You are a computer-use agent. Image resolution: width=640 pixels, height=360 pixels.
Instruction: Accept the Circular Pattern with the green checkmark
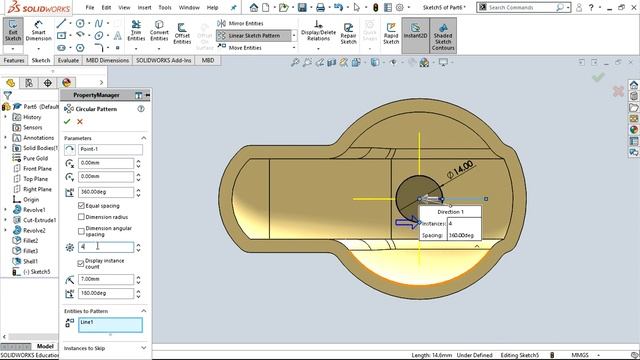67,121
